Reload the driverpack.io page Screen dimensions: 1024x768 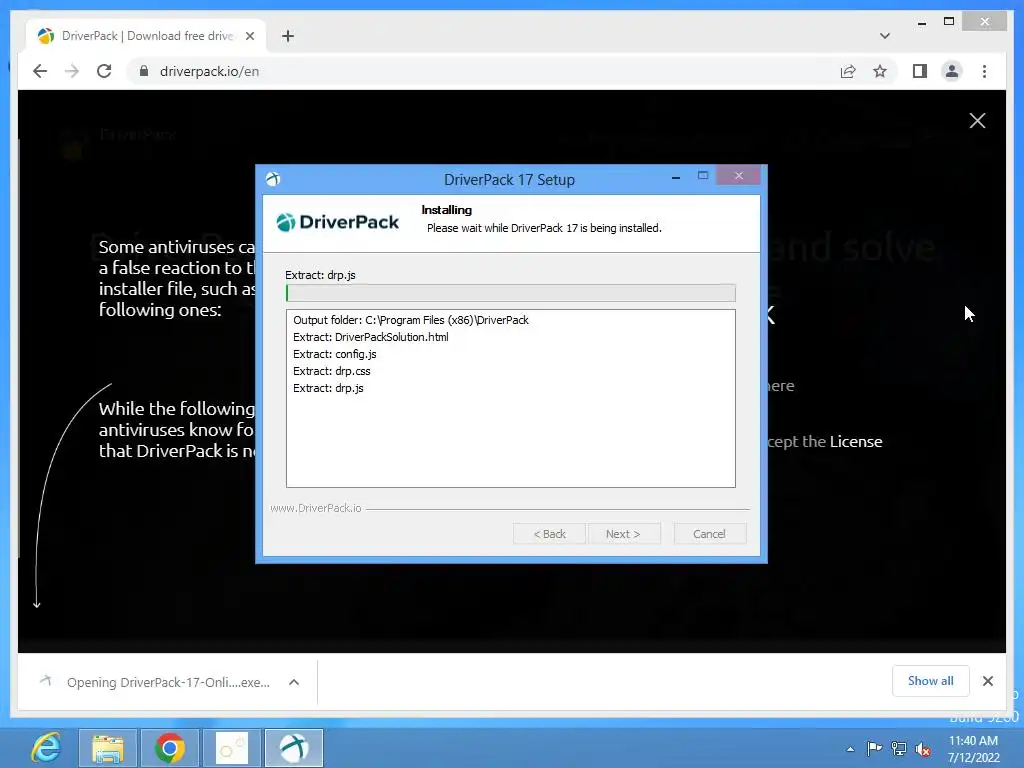pos(104,71)
